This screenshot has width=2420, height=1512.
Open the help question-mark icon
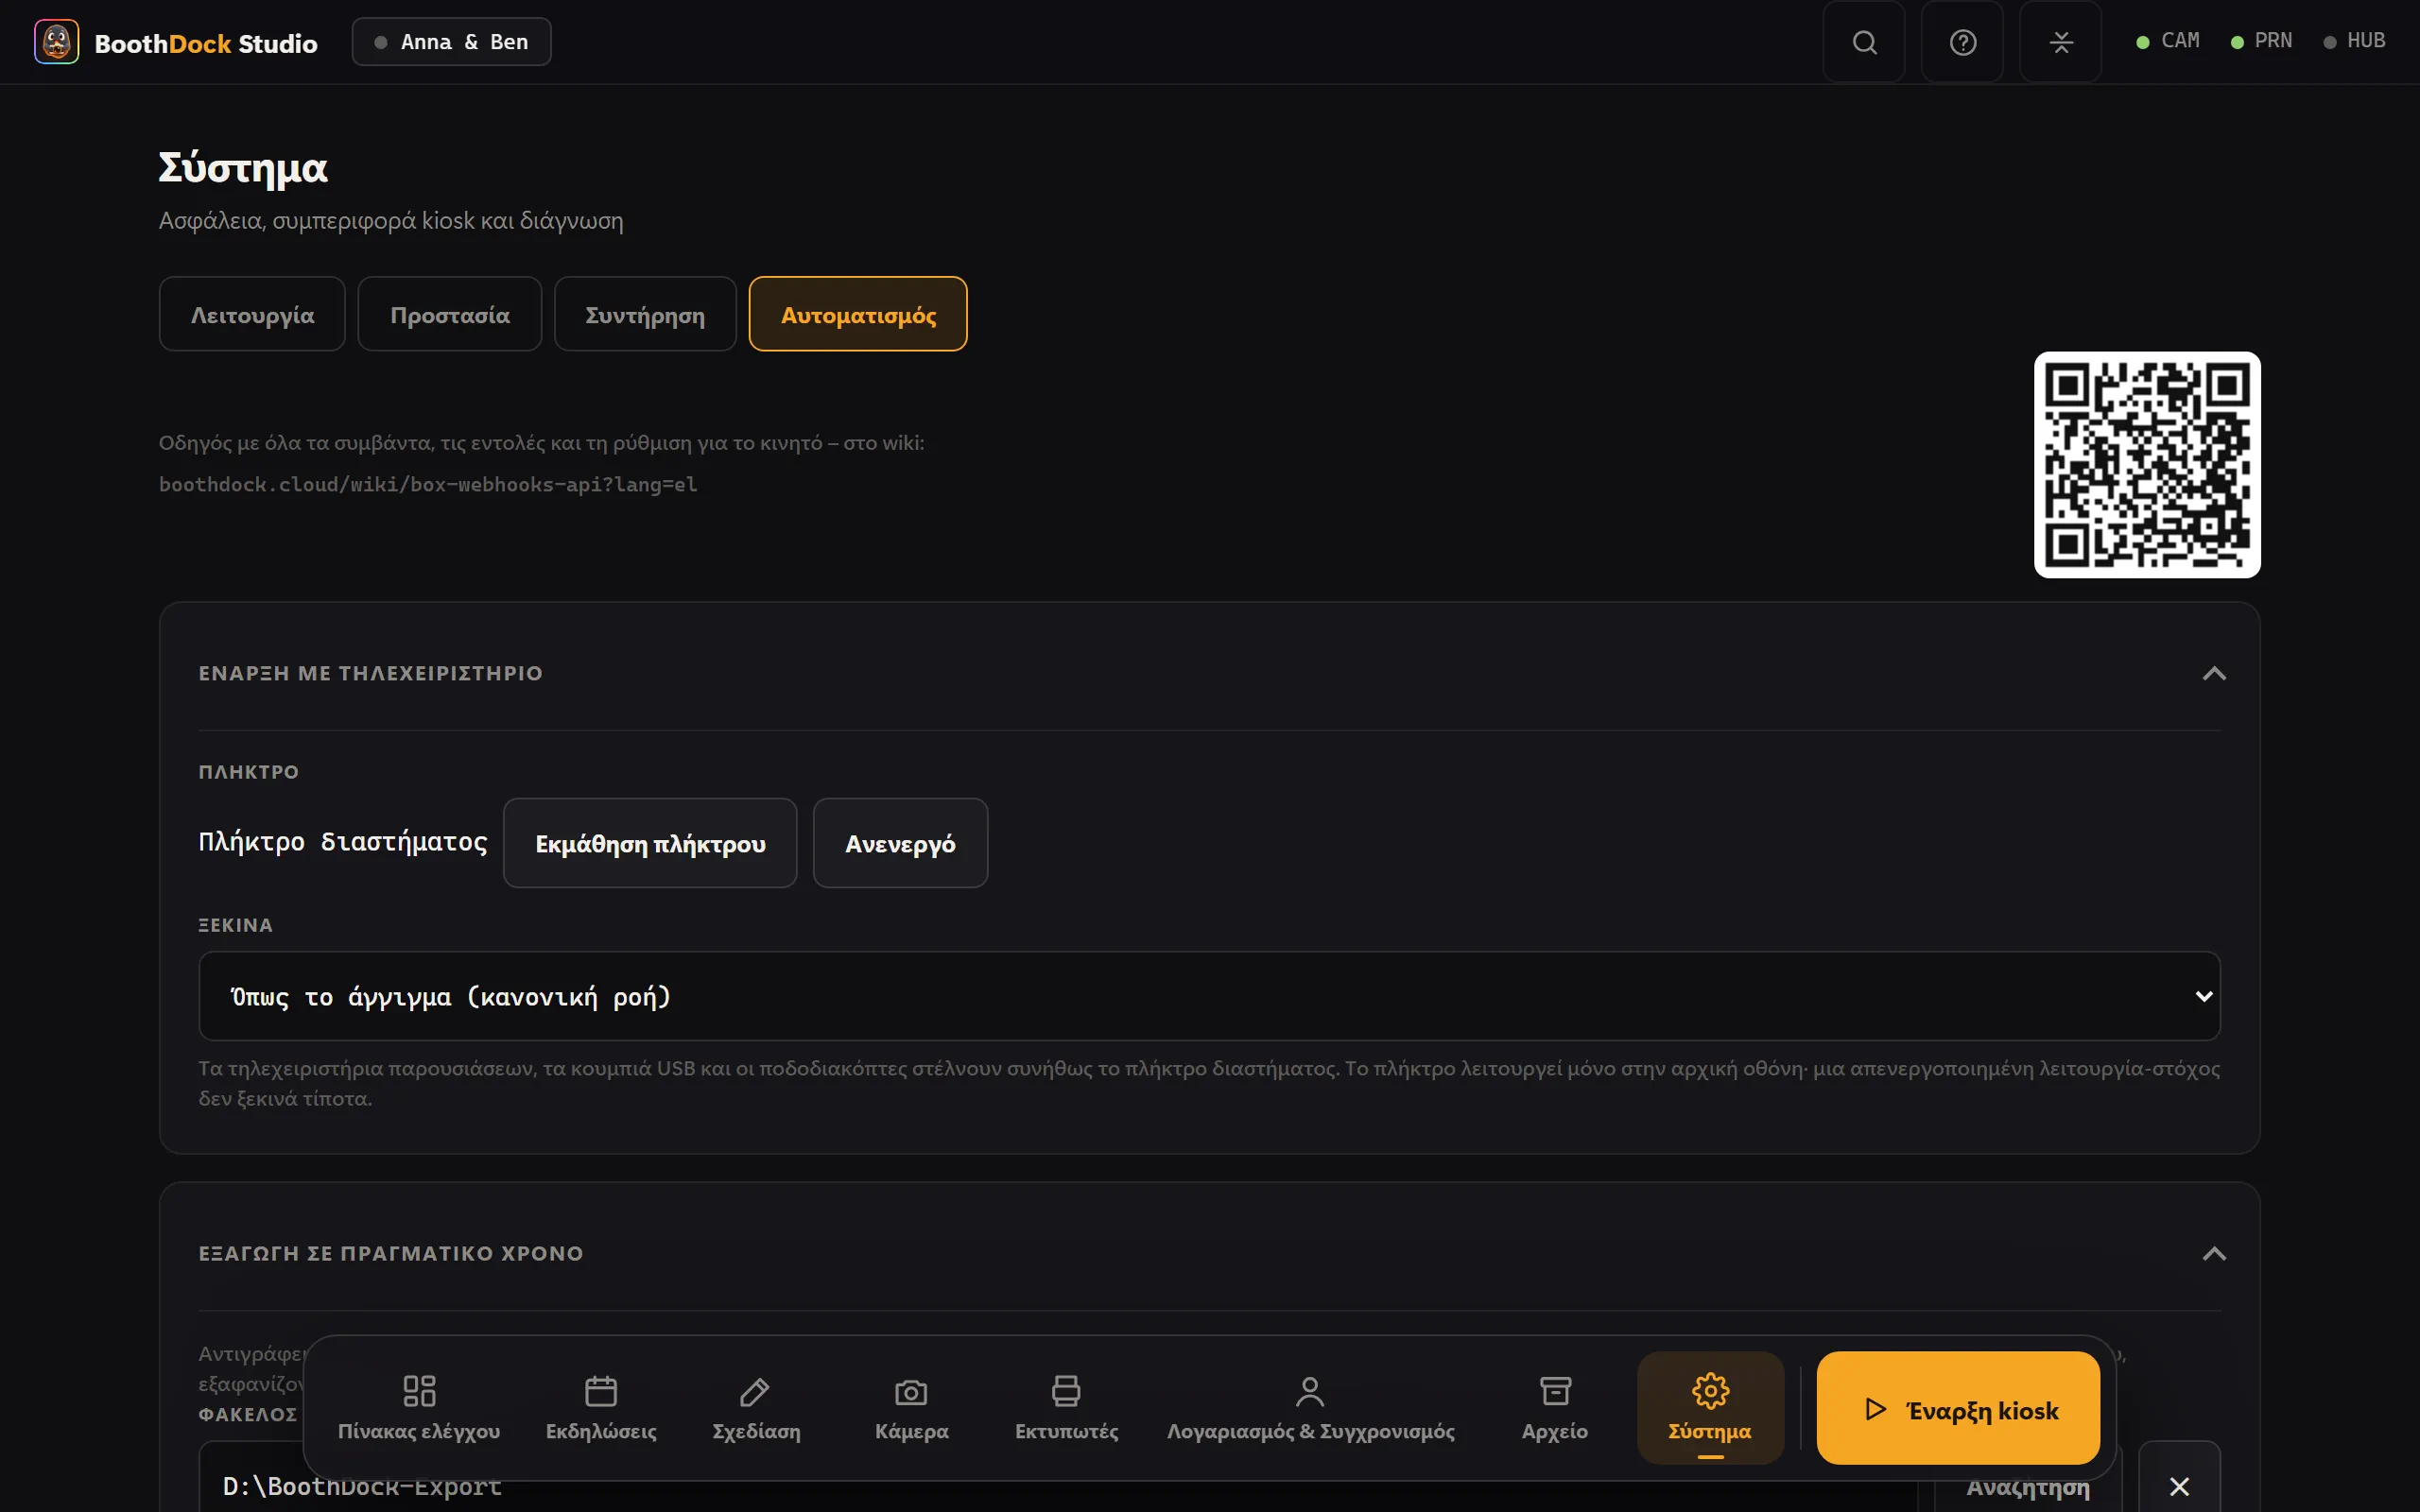coord(1962,42)
